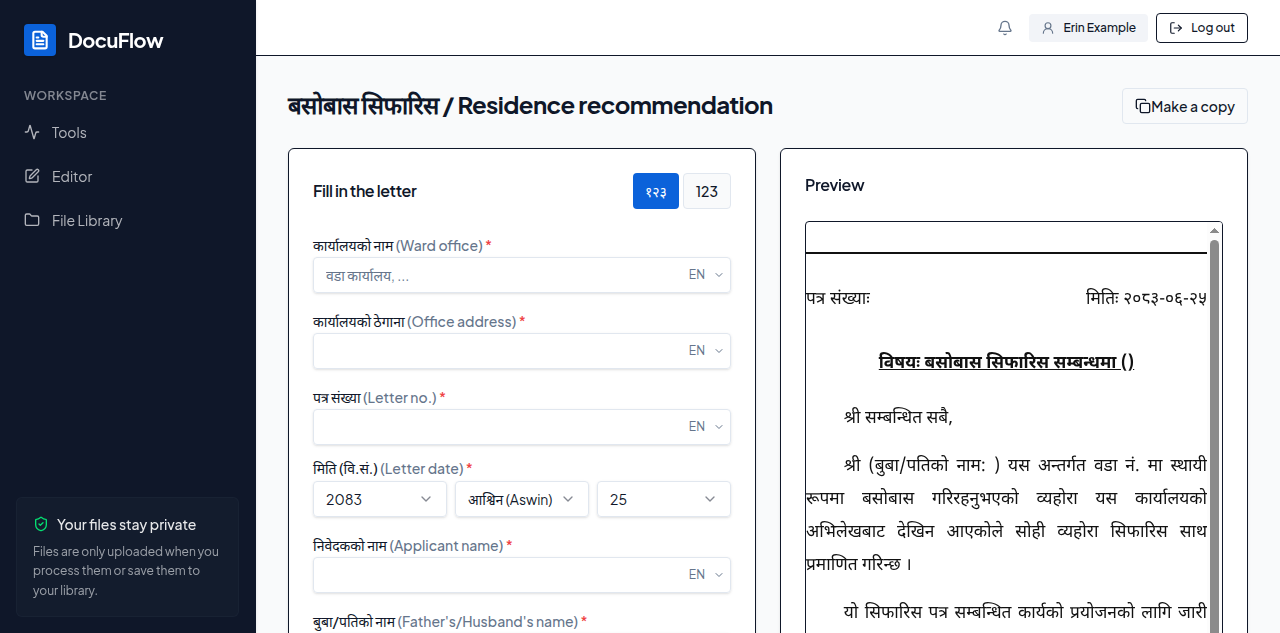Viewport: 1280px width, 633px height.
Task: Open Editor in workspace sidebar
Action: coord(128,176)
